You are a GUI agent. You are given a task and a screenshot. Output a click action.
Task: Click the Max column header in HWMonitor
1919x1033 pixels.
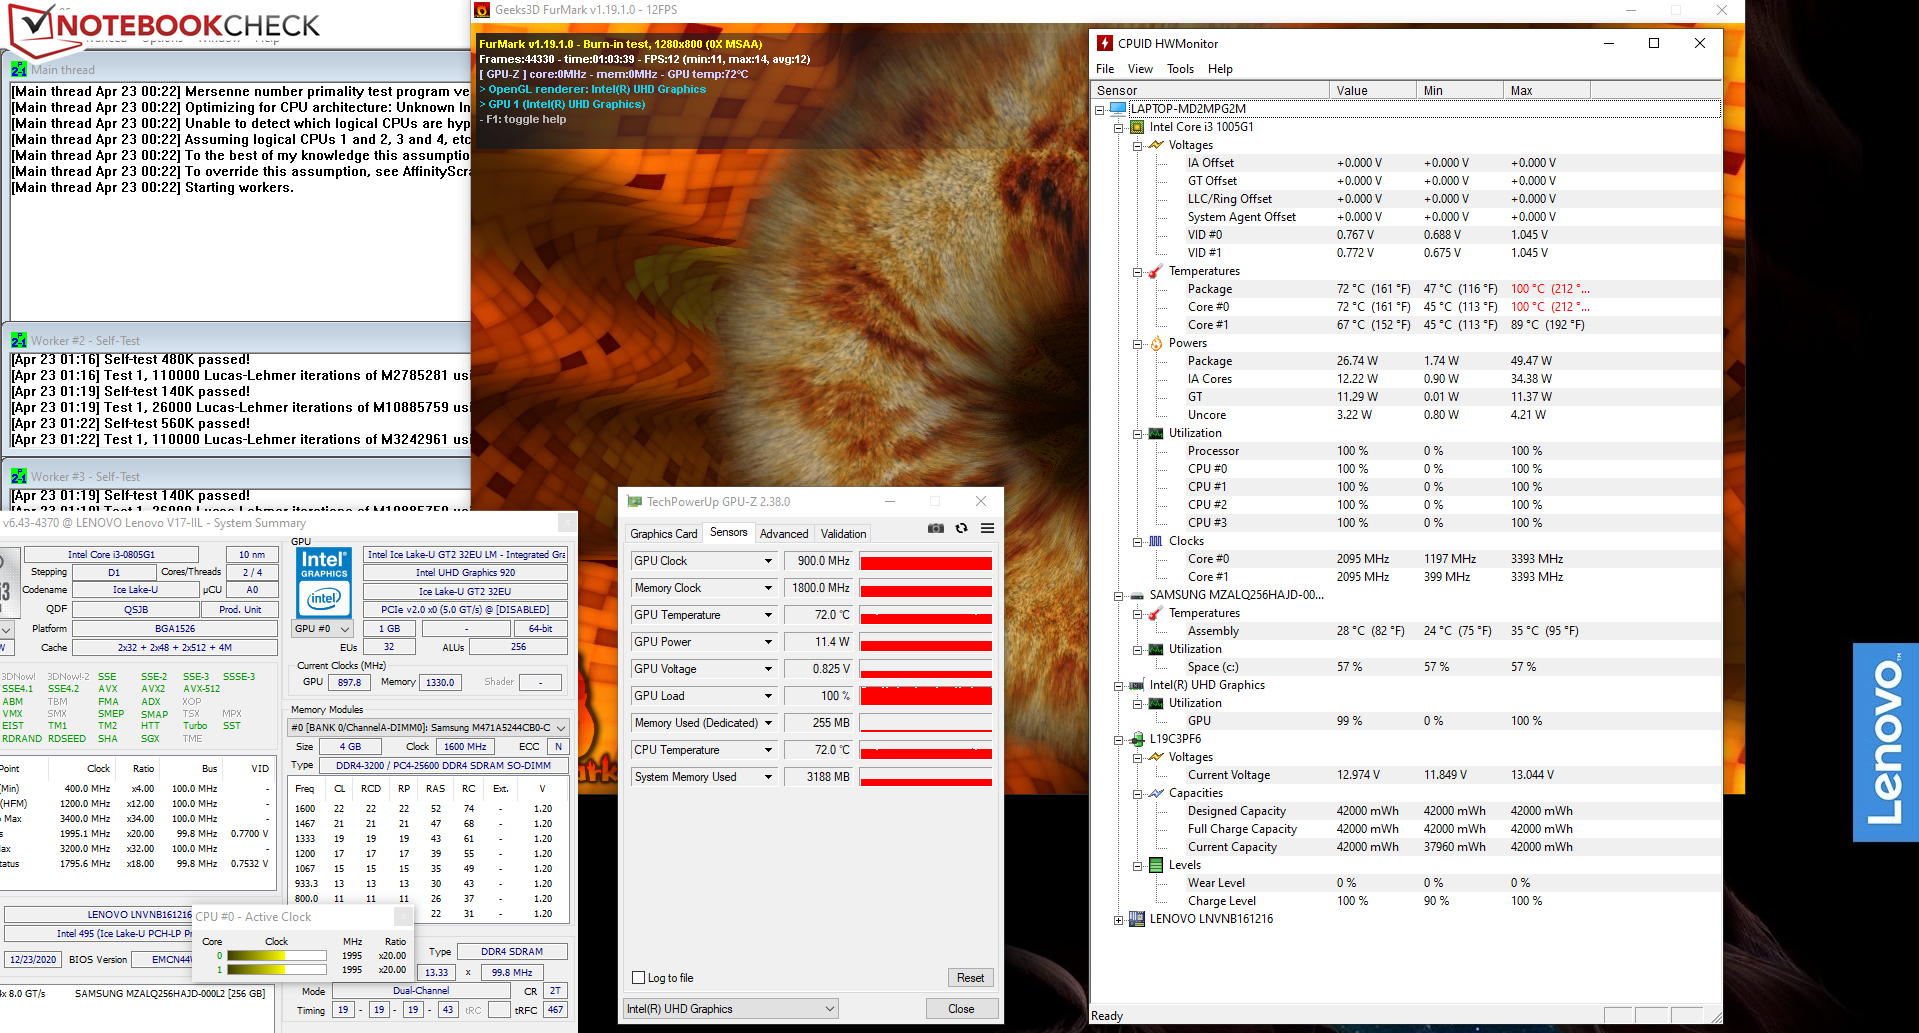(x=1546, y=90)
